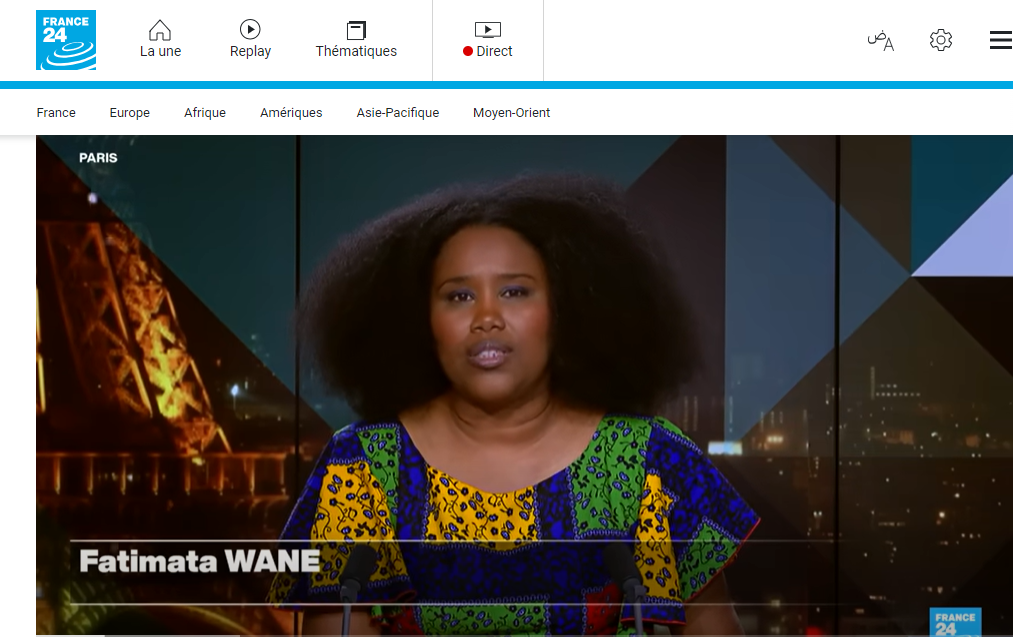
Task: Go to La une
Action: [x=160, y=51]
